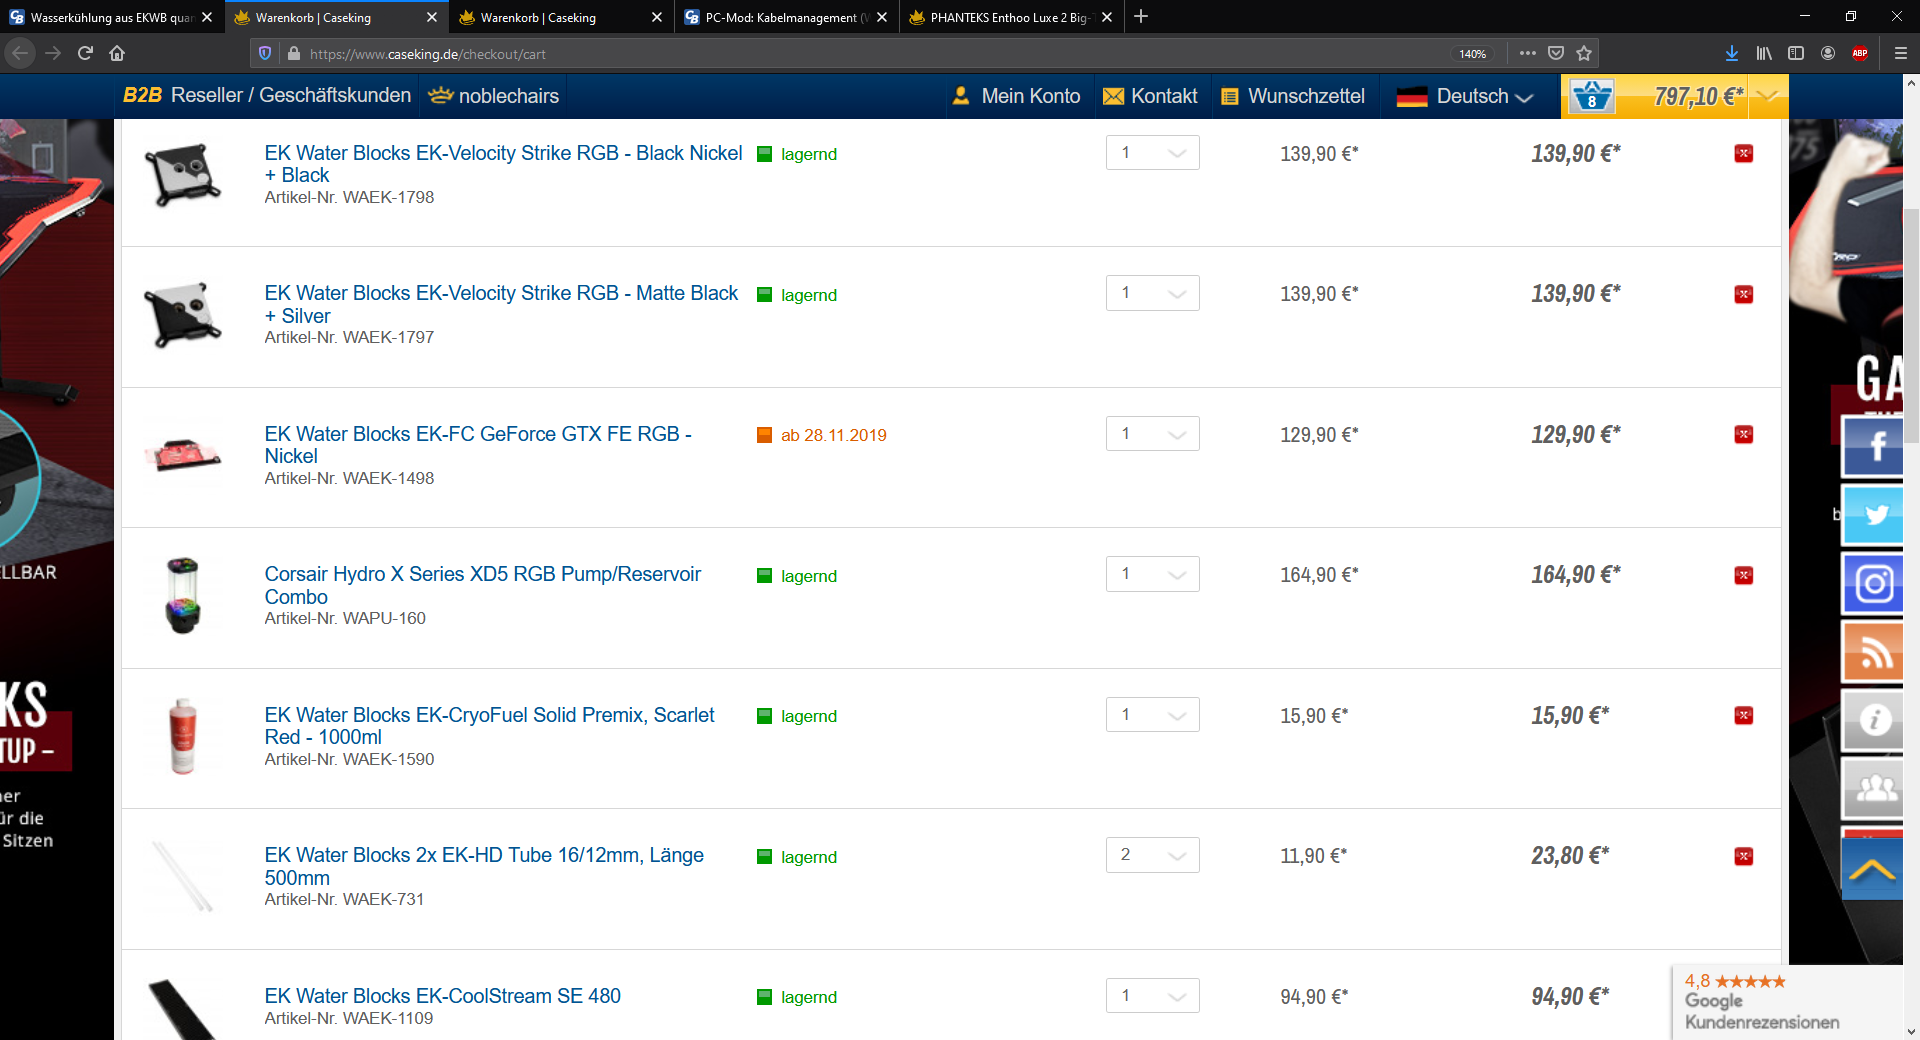Remove EK-CryoFuel Scarlet Red from cart
The height and width of the screenshot is (1040, 1920).
tap(1743, 715)
